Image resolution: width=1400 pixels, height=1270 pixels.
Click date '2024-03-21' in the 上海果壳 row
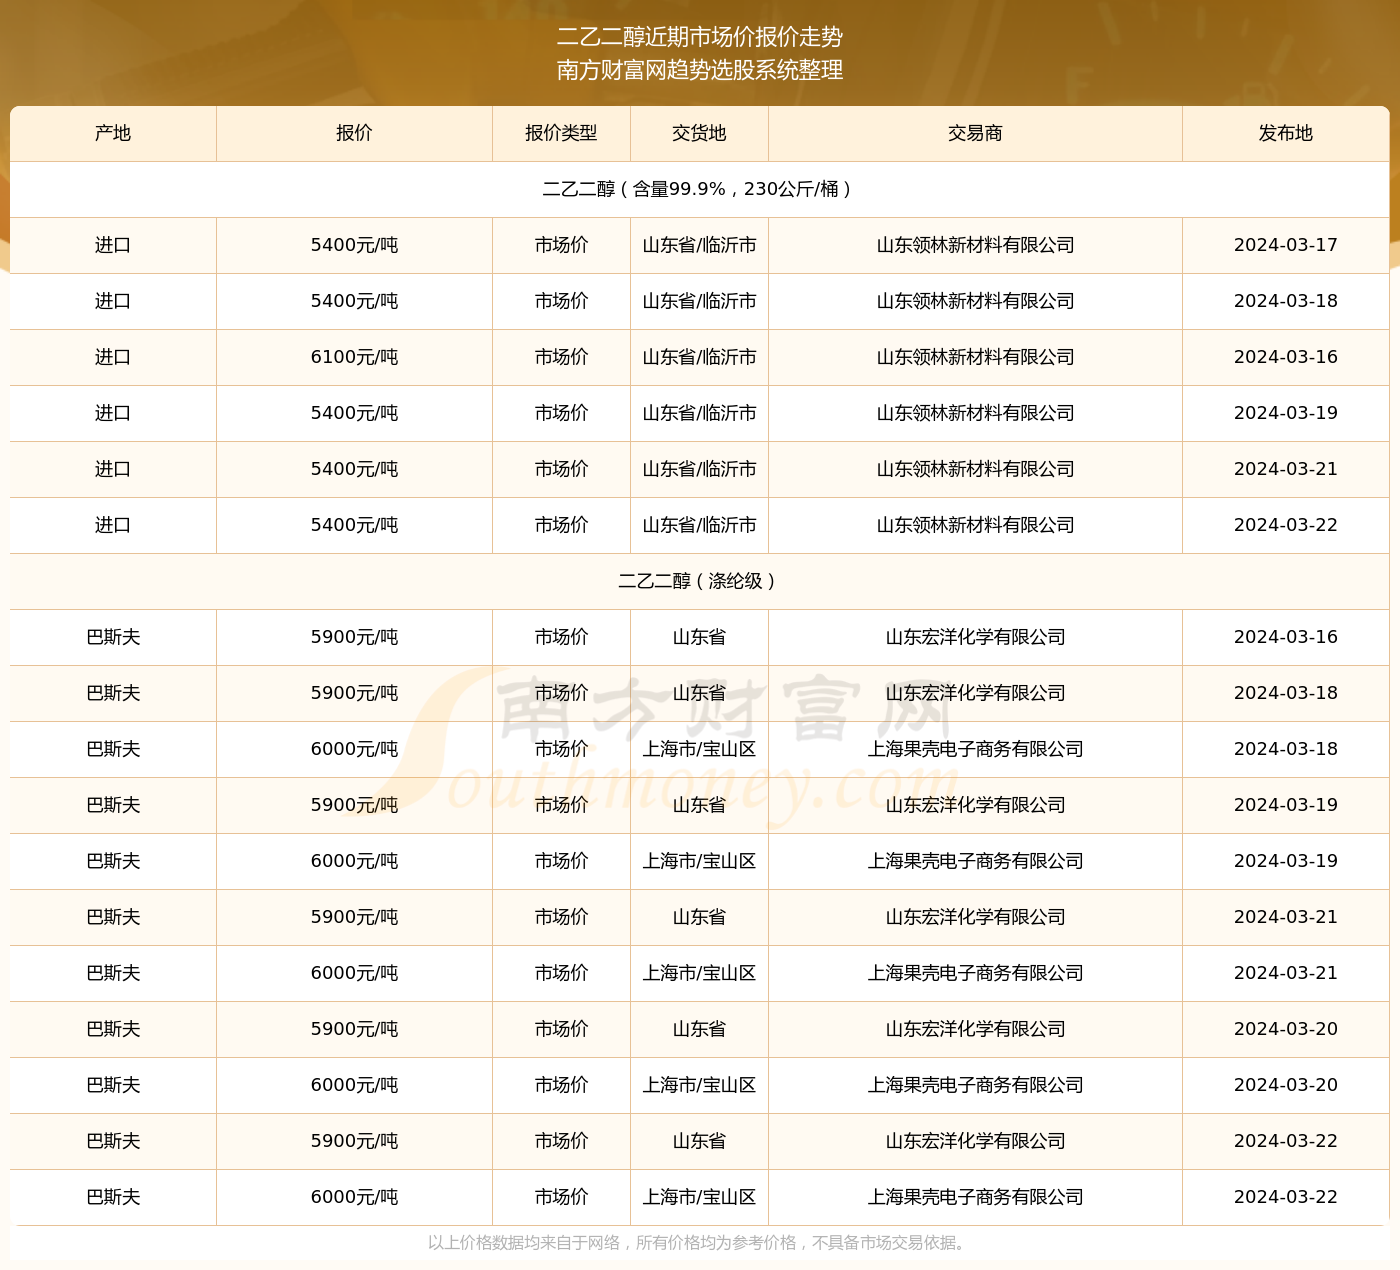tap(1286, 973)
